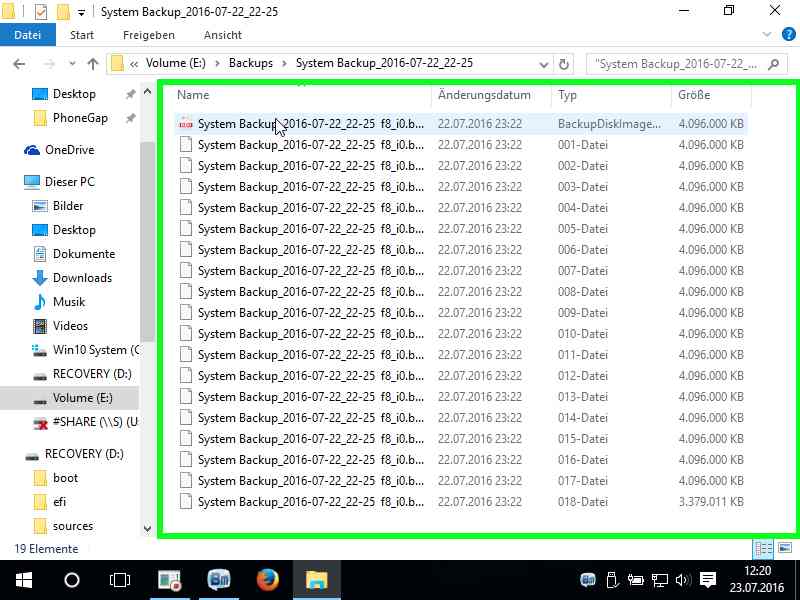Open address bar history dropdown
The width and height of the screenshot is (800, 600).
point(544,65)
